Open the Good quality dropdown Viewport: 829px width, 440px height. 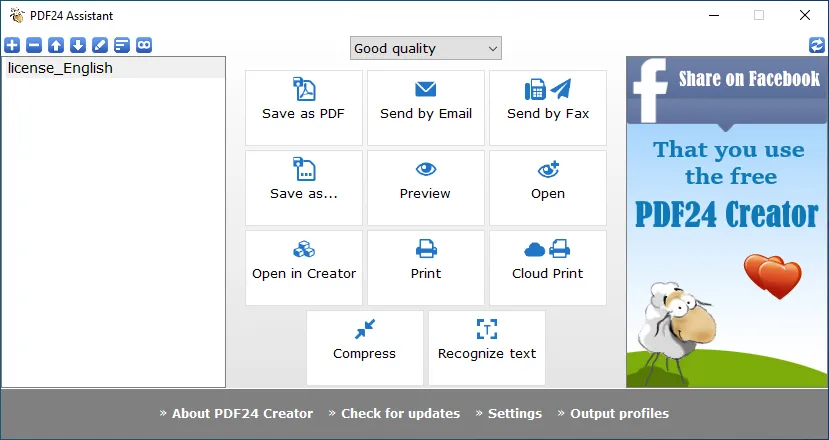[426, 48]
